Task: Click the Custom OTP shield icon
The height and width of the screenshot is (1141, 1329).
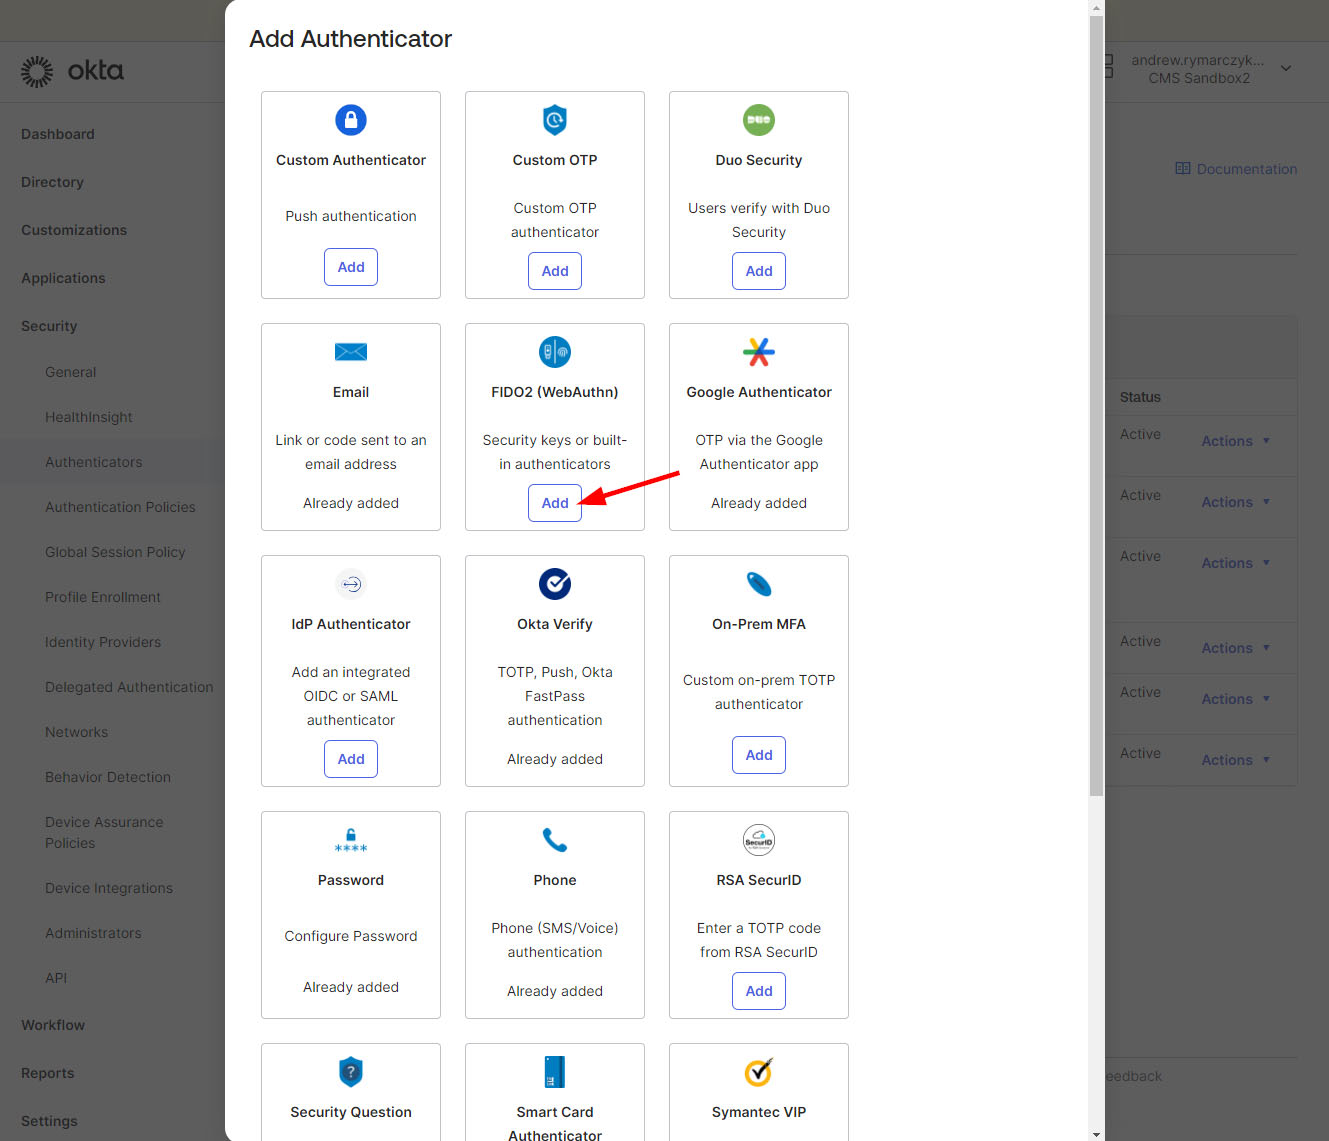Action: click(554, 120)
